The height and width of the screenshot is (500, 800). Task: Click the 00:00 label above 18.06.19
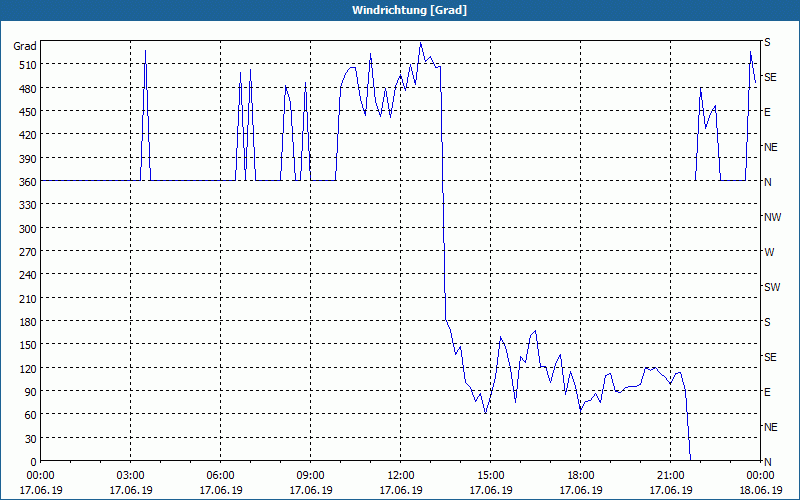pos(760,476)
